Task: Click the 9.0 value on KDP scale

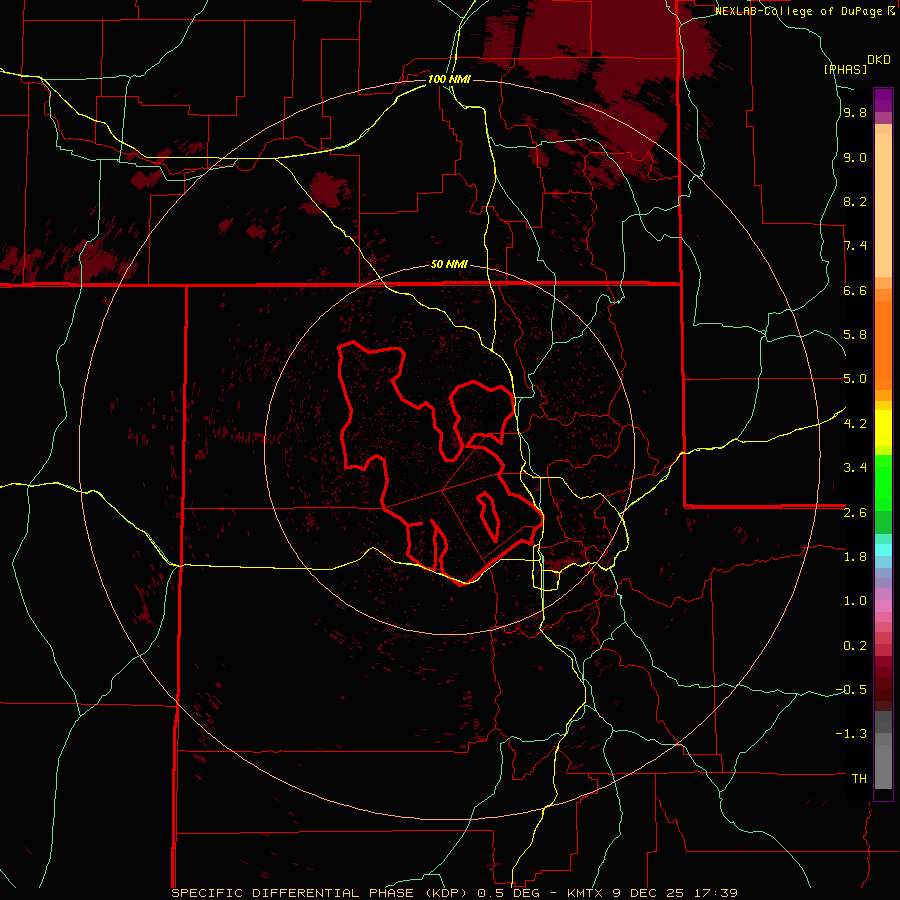Action: click(855, 157)
